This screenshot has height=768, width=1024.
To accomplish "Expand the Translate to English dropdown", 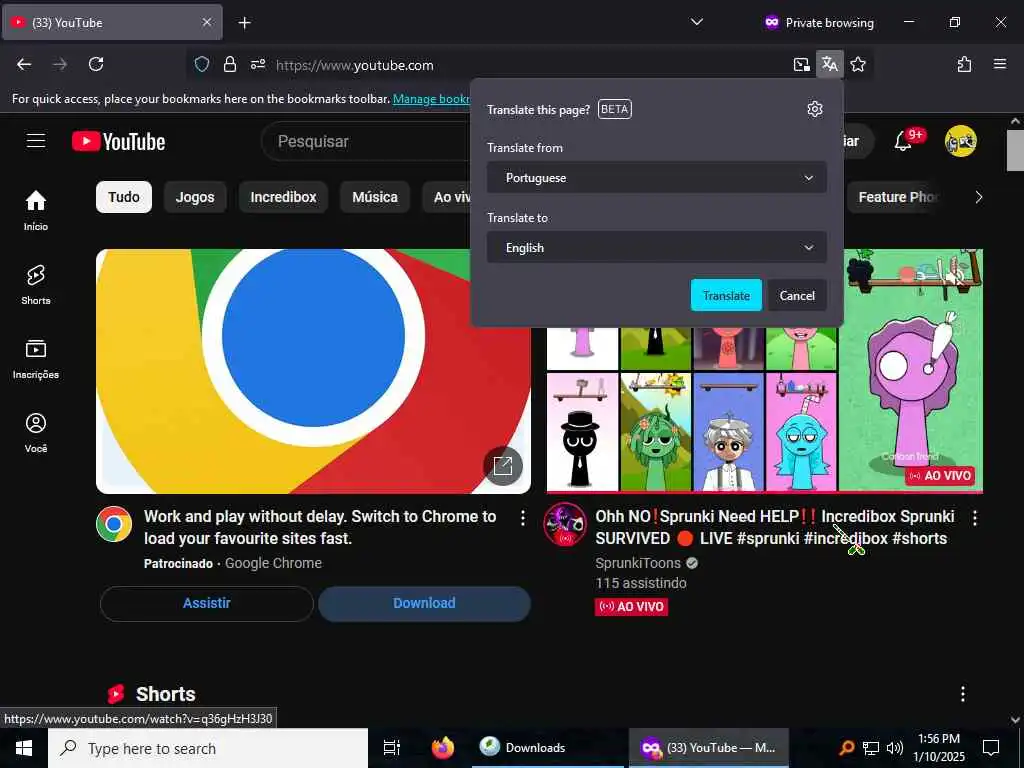I will click(x=656, y=248).
